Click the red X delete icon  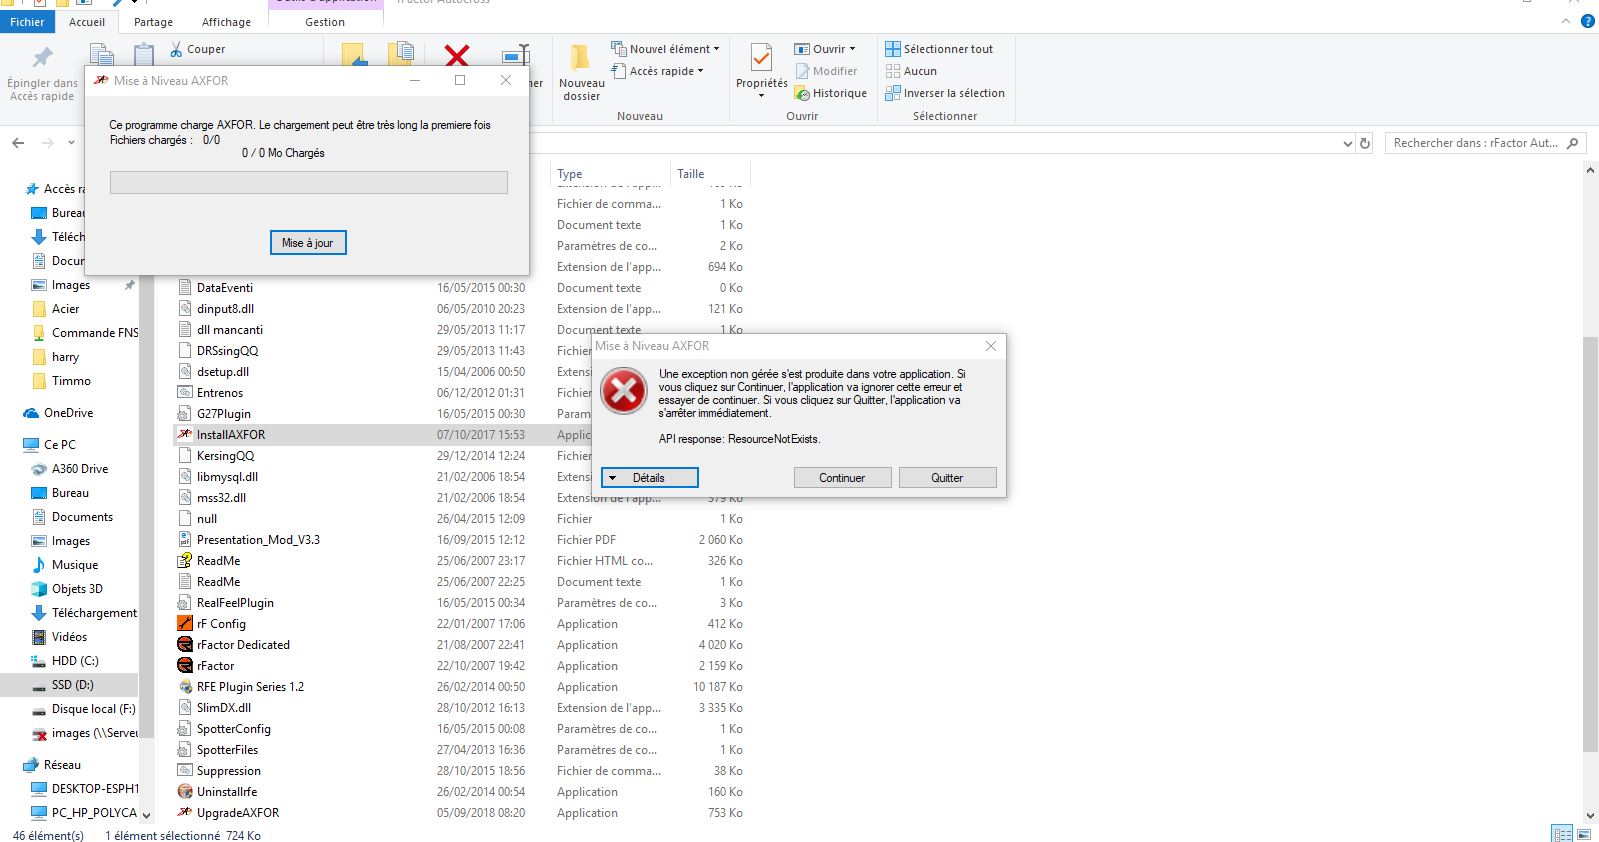(x=457, y=55)
